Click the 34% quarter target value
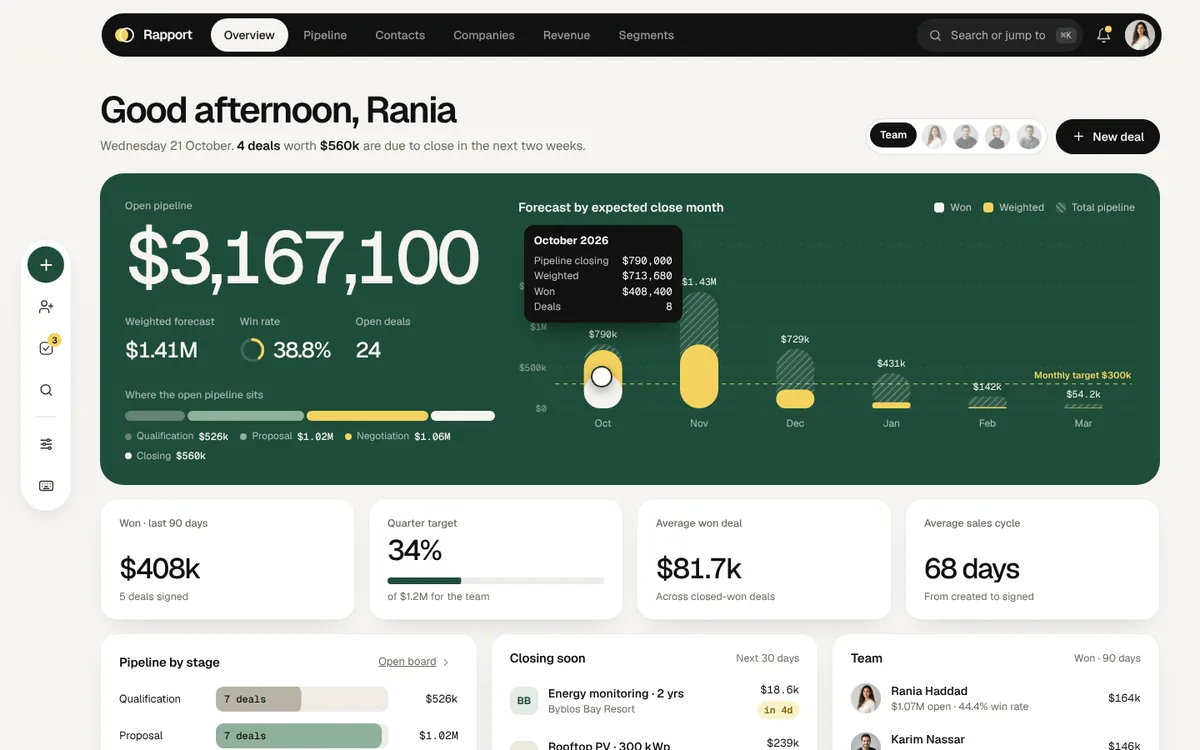This screenshot has height=750, width=1200. coord(415,550)
